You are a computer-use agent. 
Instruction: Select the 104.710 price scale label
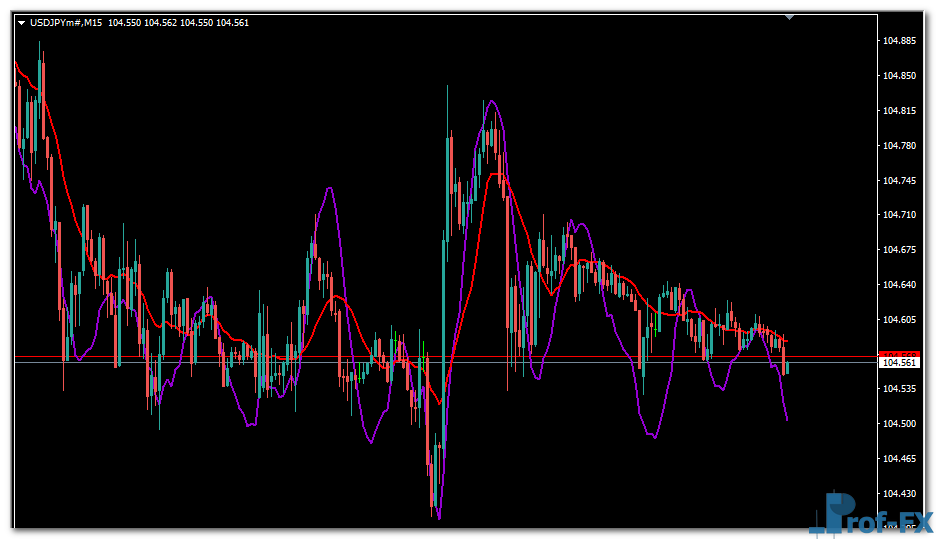click(x=899, y=215)
